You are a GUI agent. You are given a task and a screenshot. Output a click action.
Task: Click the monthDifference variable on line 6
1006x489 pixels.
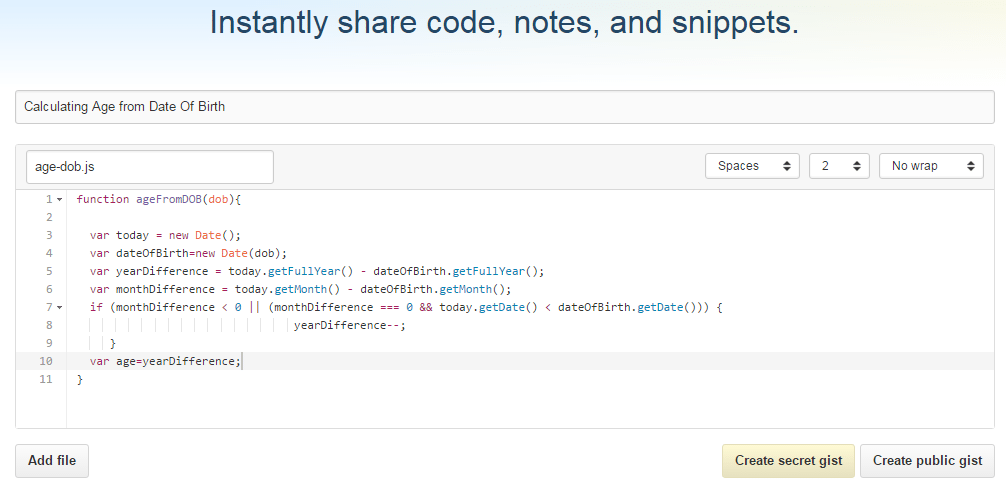(165, 289)
